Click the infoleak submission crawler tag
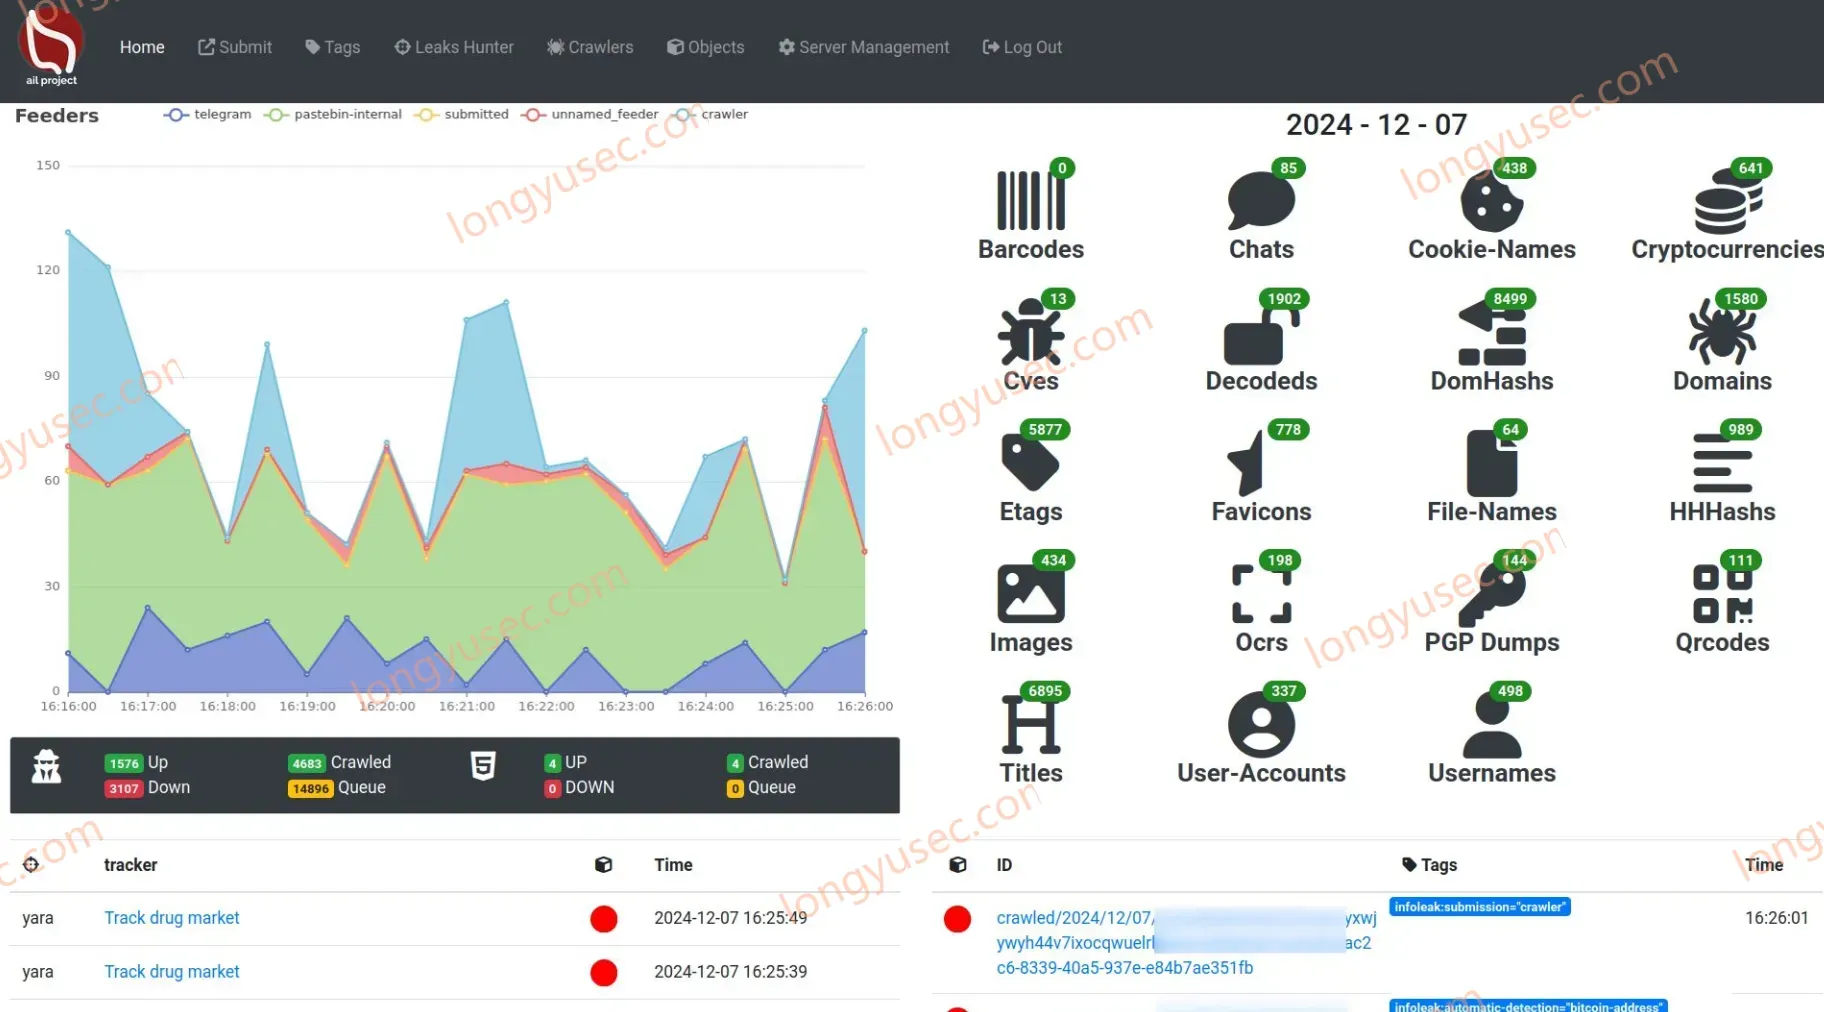This screenshot has height=1012, width=1824. click(x=1479, y=907)
